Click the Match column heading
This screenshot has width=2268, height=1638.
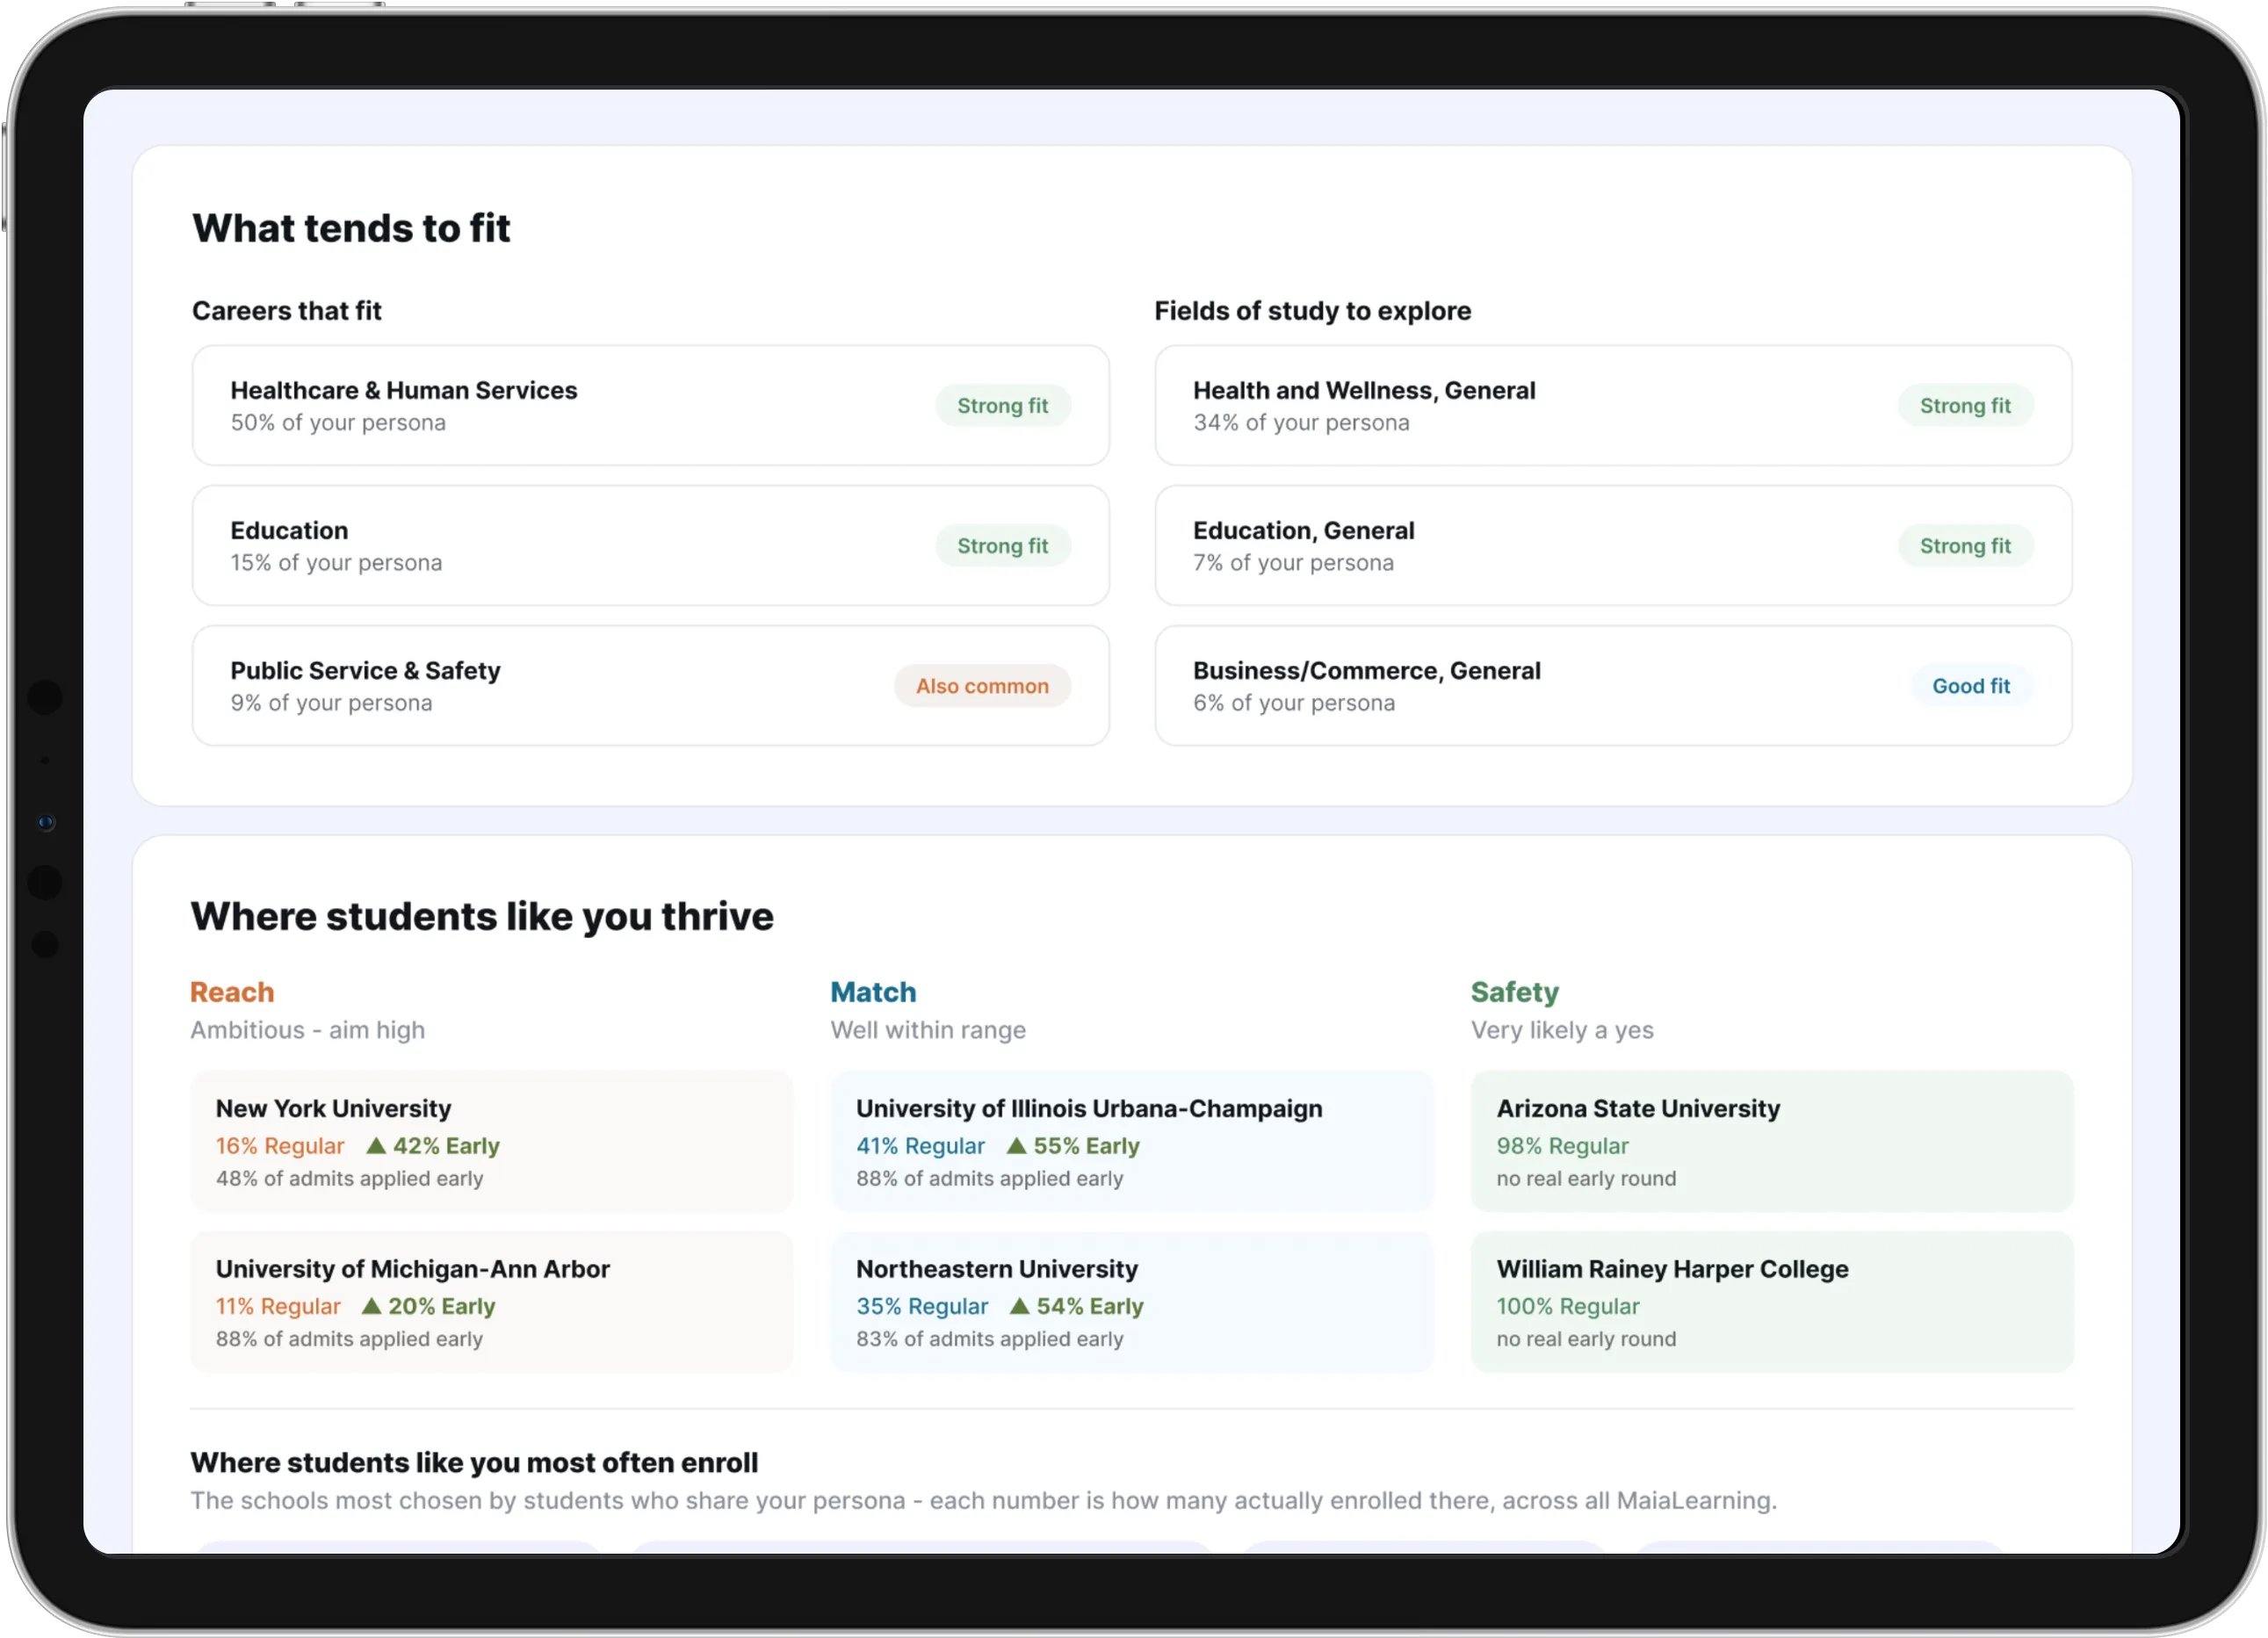[x=873, y=992]
